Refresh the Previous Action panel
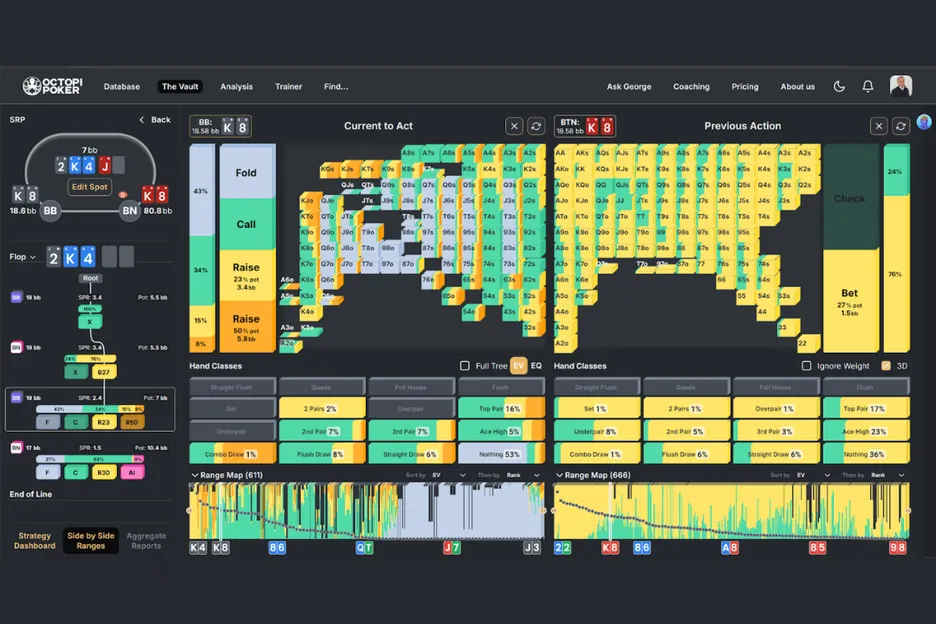This screenshot has height=624, width=936. 900,126
